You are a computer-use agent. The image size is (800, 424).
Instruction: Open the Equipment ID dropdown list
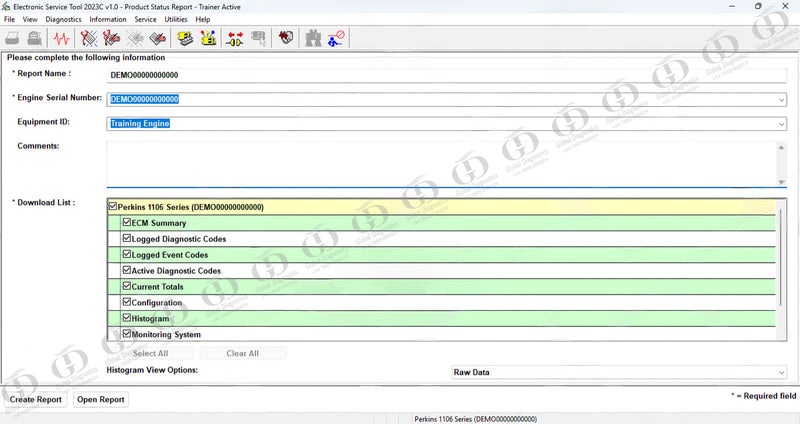pos(780,124)
